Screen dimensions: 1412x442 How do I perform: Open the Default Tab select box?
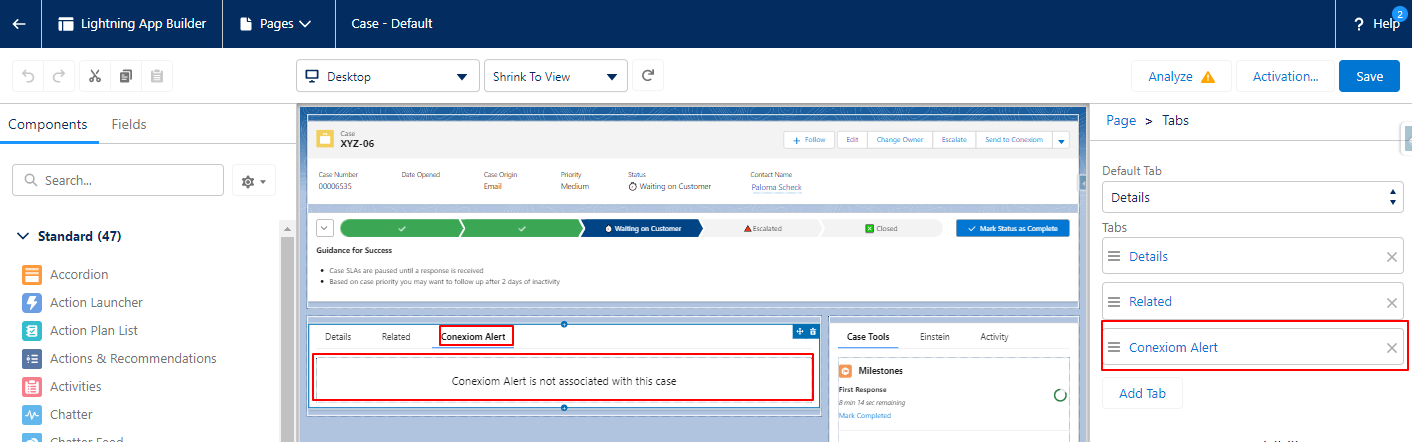[1252, 197]
